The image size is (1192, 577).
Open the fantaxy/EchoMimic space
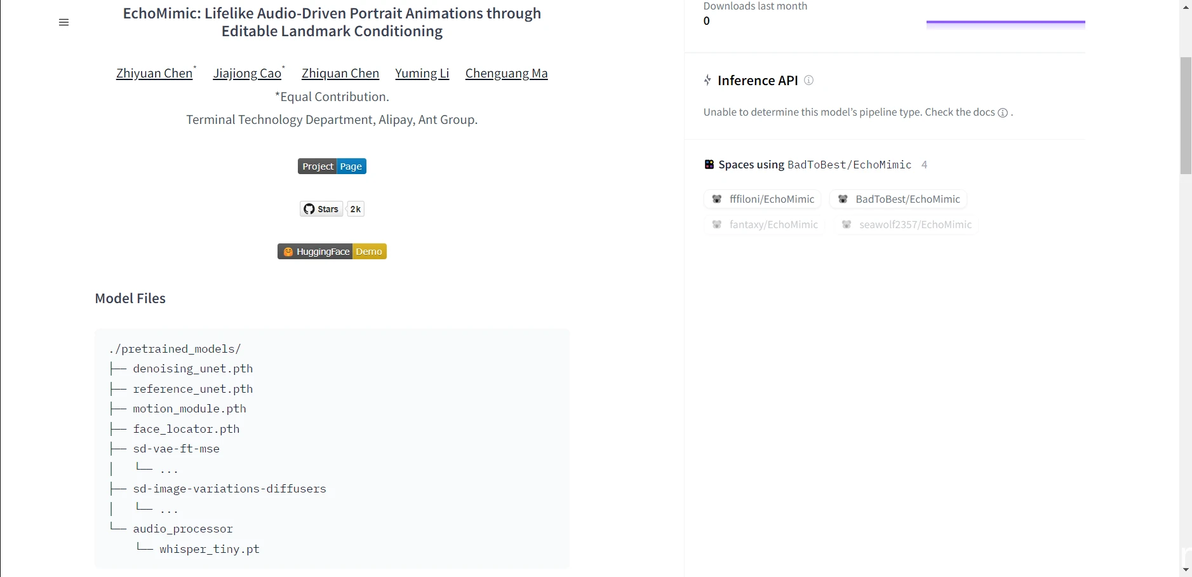[x=764, y=225]
